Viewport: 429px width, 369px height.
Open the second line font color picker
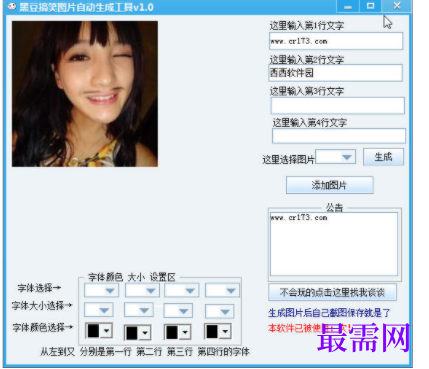click(x=137, y=332)
